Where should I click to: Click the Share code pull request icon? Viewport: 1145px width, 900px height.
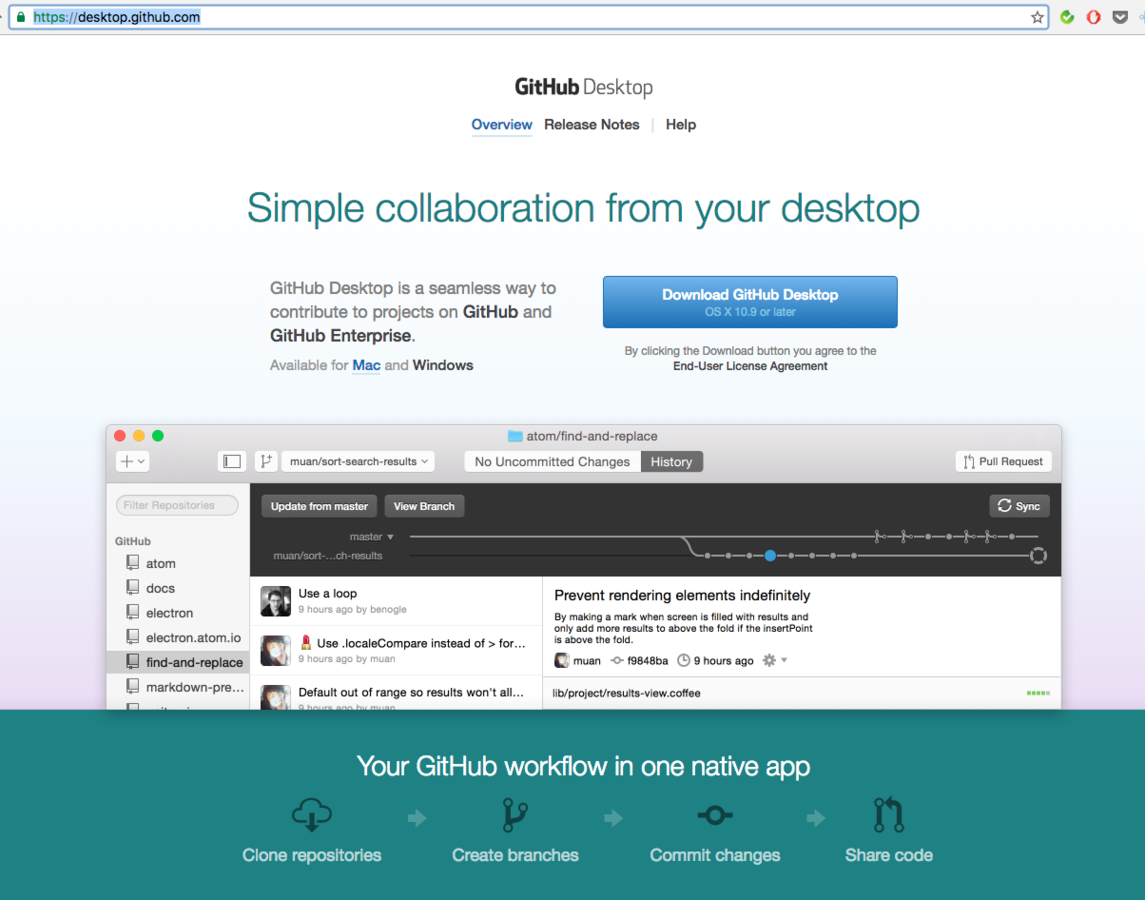pos(889,815)
